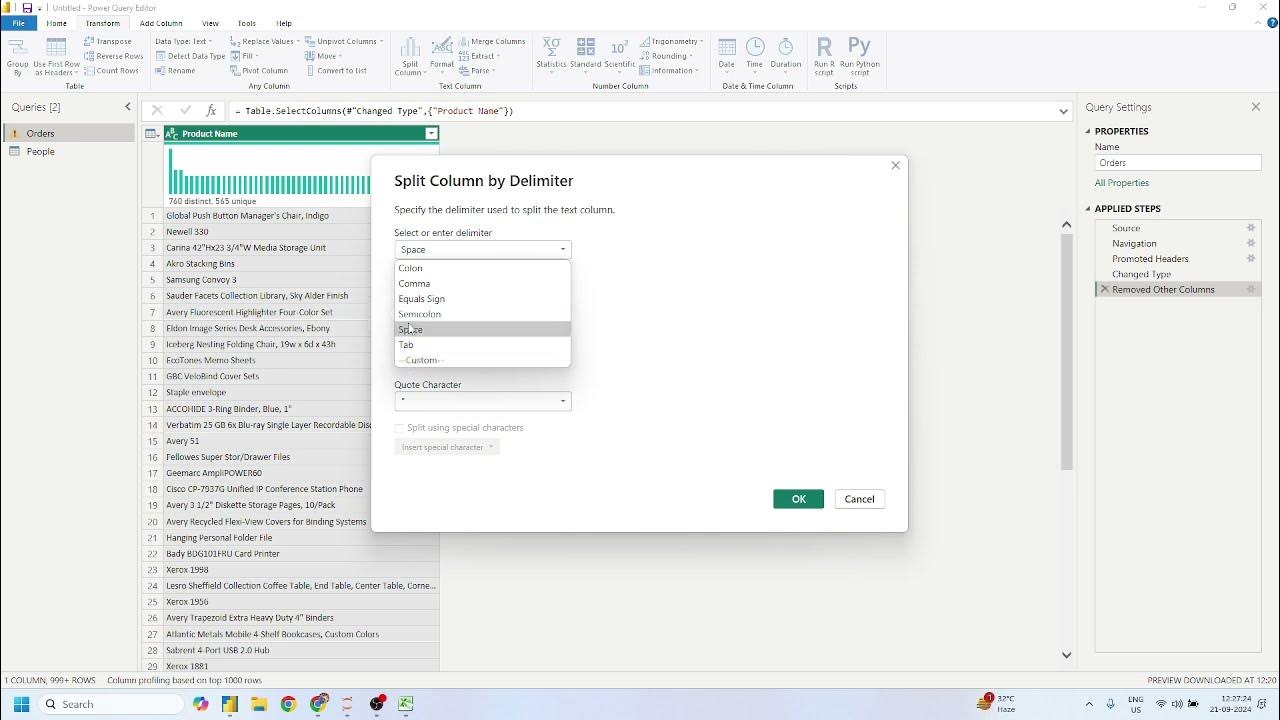This screenshot has height=720, width=1280.
Task: Open the Product Name column filter dropdown
Action: [431, 134]
